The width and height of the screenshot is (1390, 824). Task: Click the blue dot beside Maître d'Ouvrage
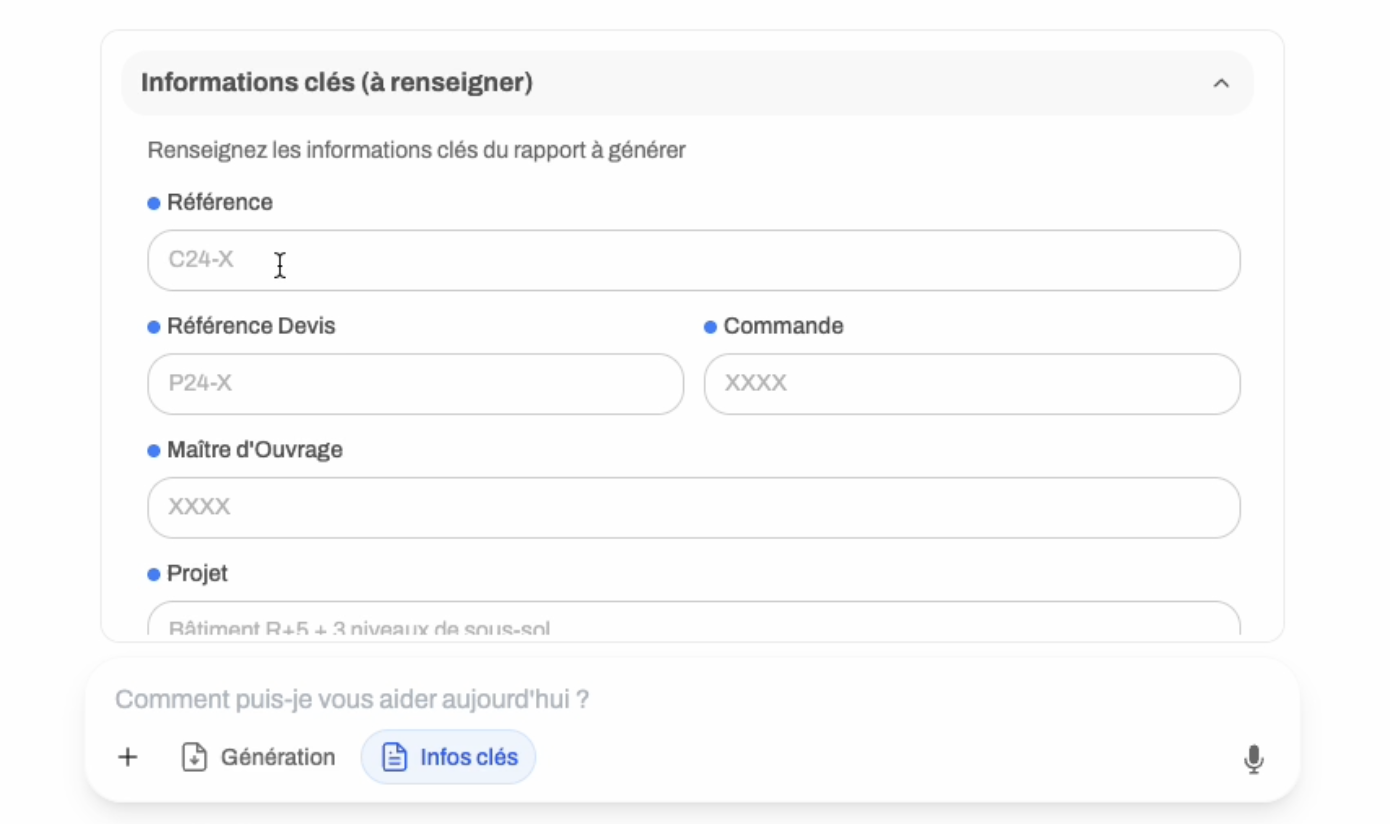(152, 450)
